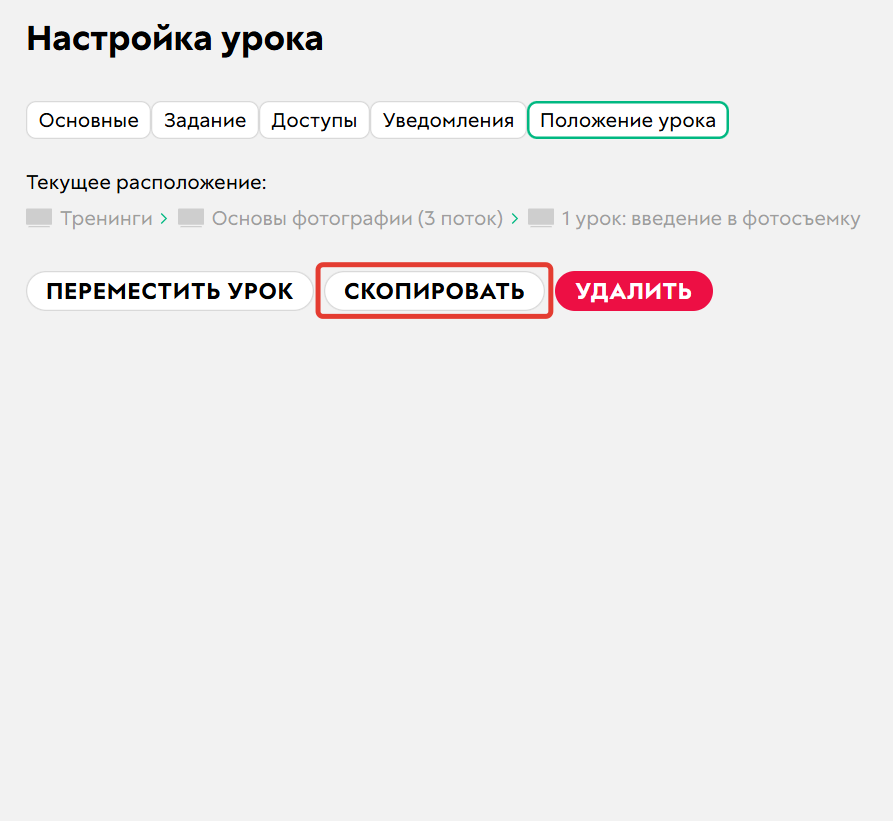Image resolution: width=893 pixels, height=821 pixels.
Task: Click the highlighted СКОПИРОВАТЬ button
Action: (x=434, y=291)
